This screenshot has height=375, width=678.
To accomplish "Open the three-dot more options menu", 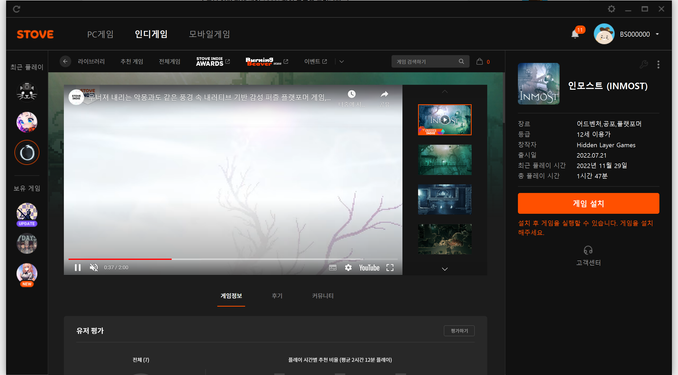I will (658, 64).
